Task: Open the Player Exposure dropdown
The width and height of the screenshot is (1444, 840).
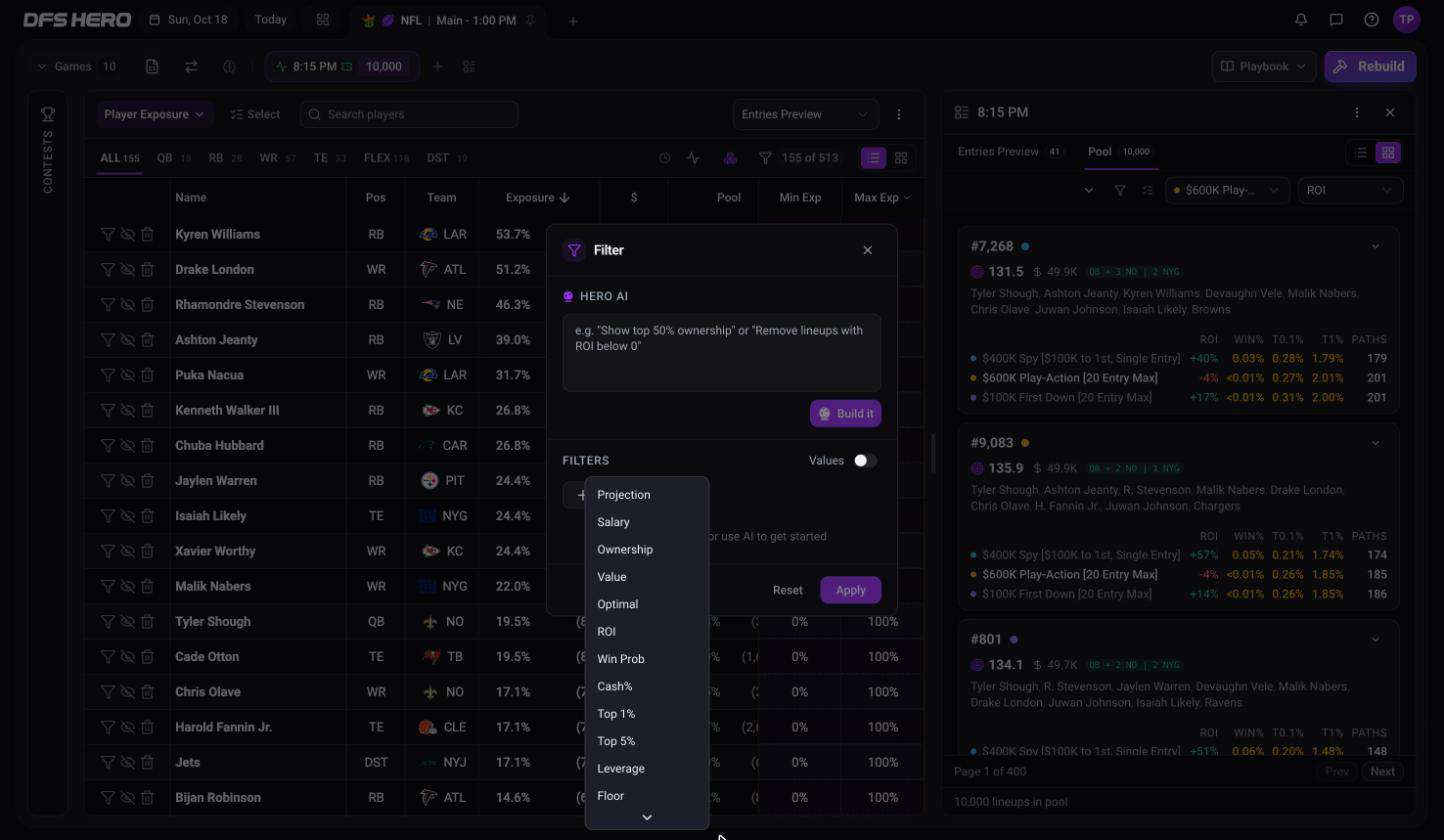Action: pos(154,114)
